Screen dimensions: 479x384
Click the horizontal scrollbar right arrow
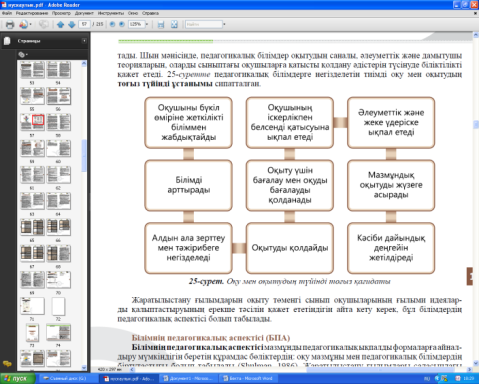pos(469,369)
